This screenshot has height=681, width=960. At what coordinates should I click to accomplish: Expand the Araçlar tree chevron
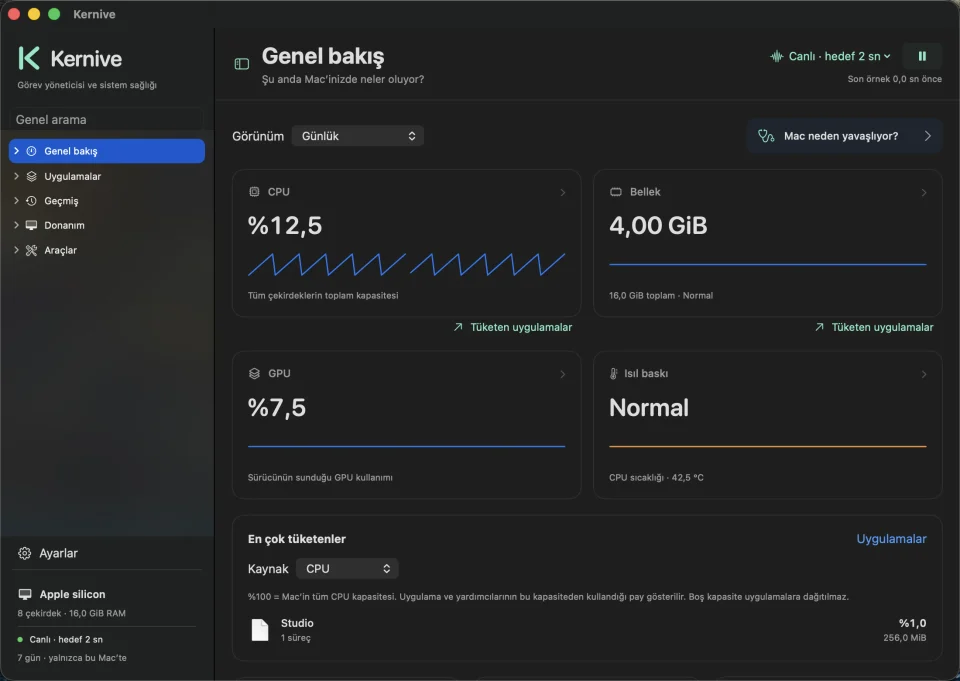17,250
